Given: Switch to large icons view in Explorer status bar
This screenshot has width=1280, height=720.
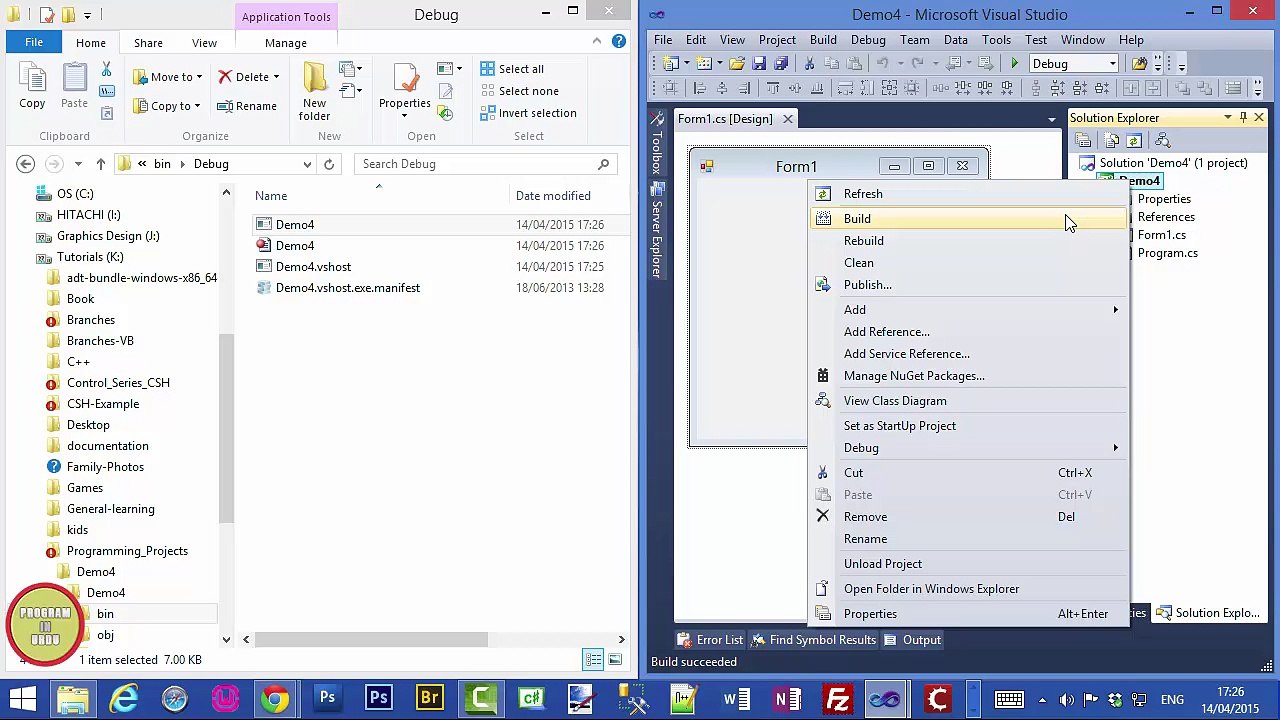Looking at the screenshot, I should tap(615, 660).
